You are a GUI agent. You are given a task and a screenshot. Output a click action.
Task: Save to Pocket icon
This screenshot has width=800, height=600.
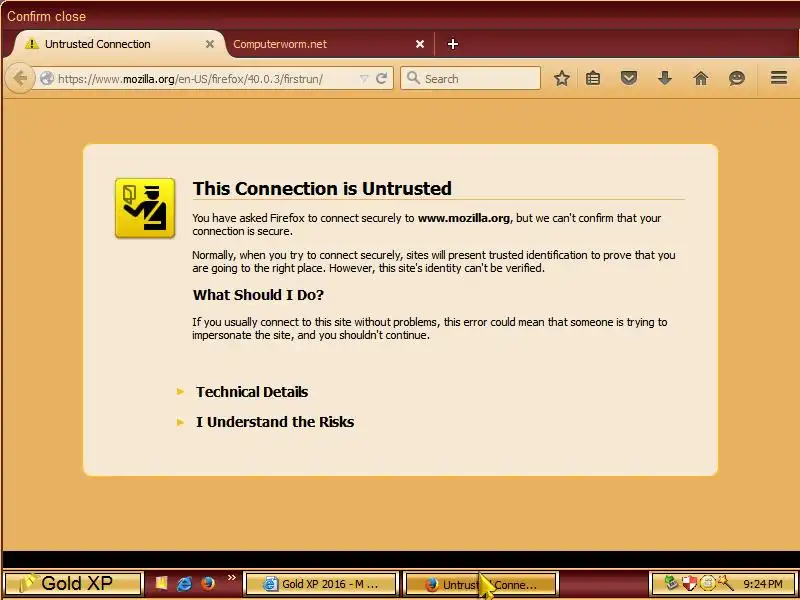coord(629,79)
